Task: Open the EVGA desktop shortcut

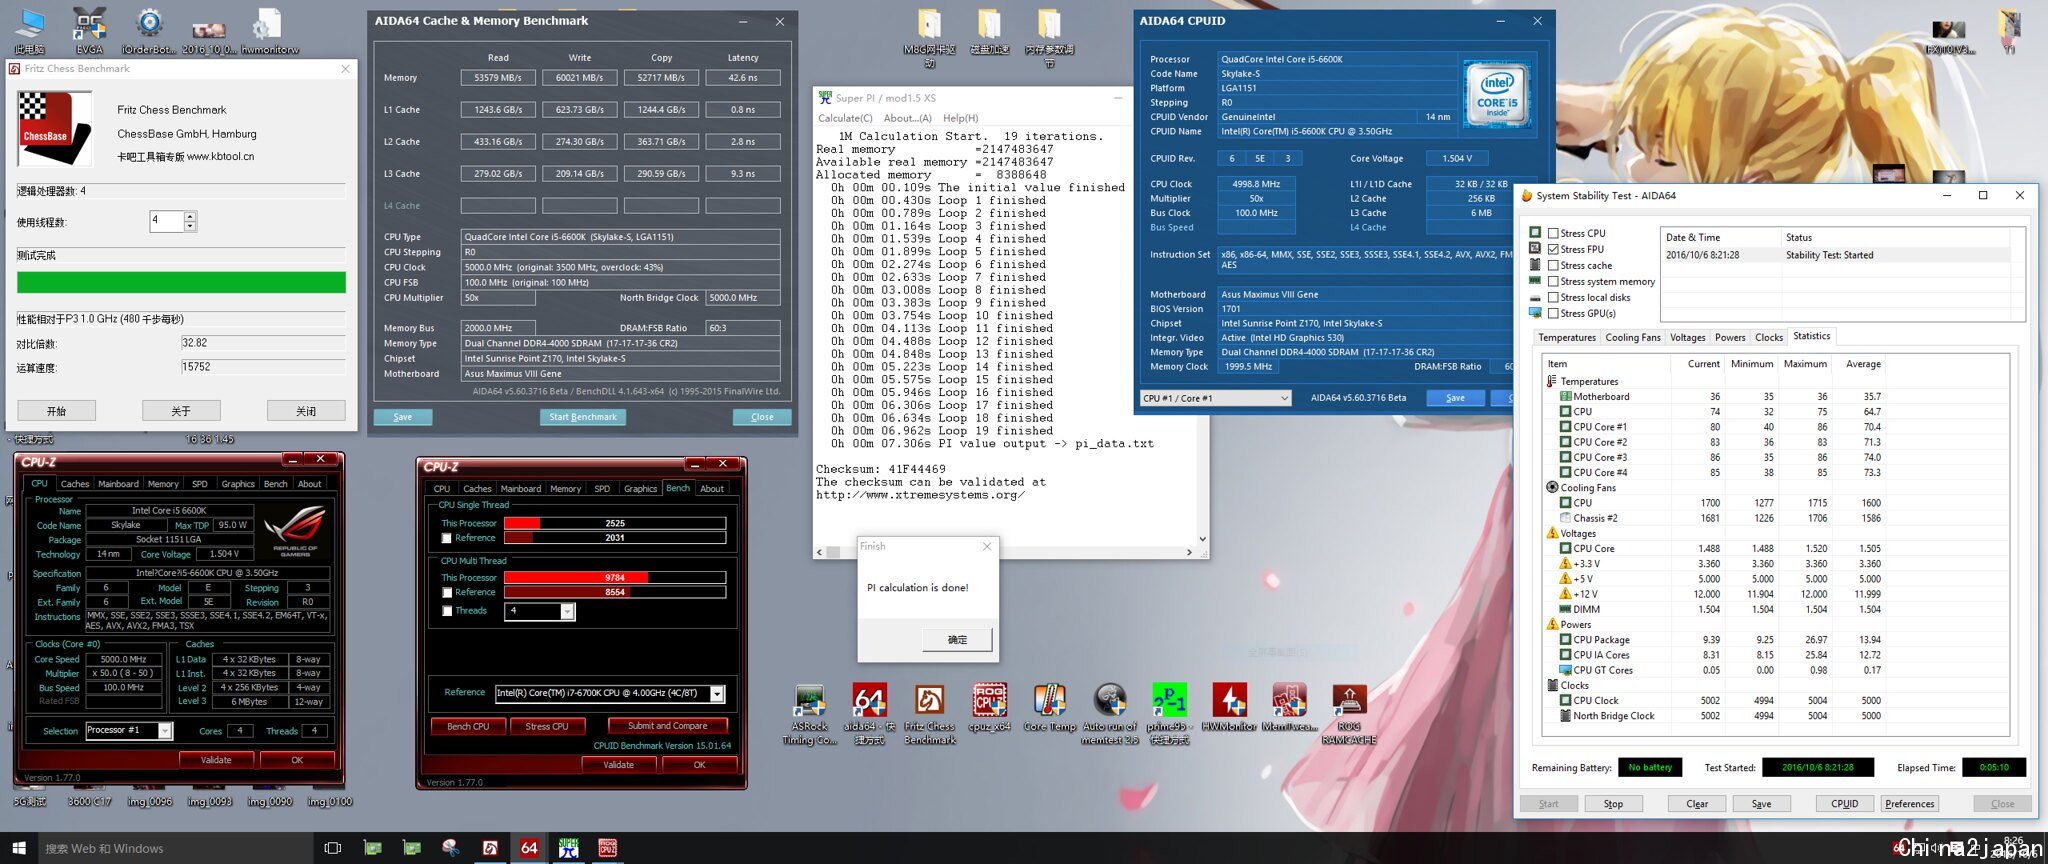Action: tap(90, 30)
